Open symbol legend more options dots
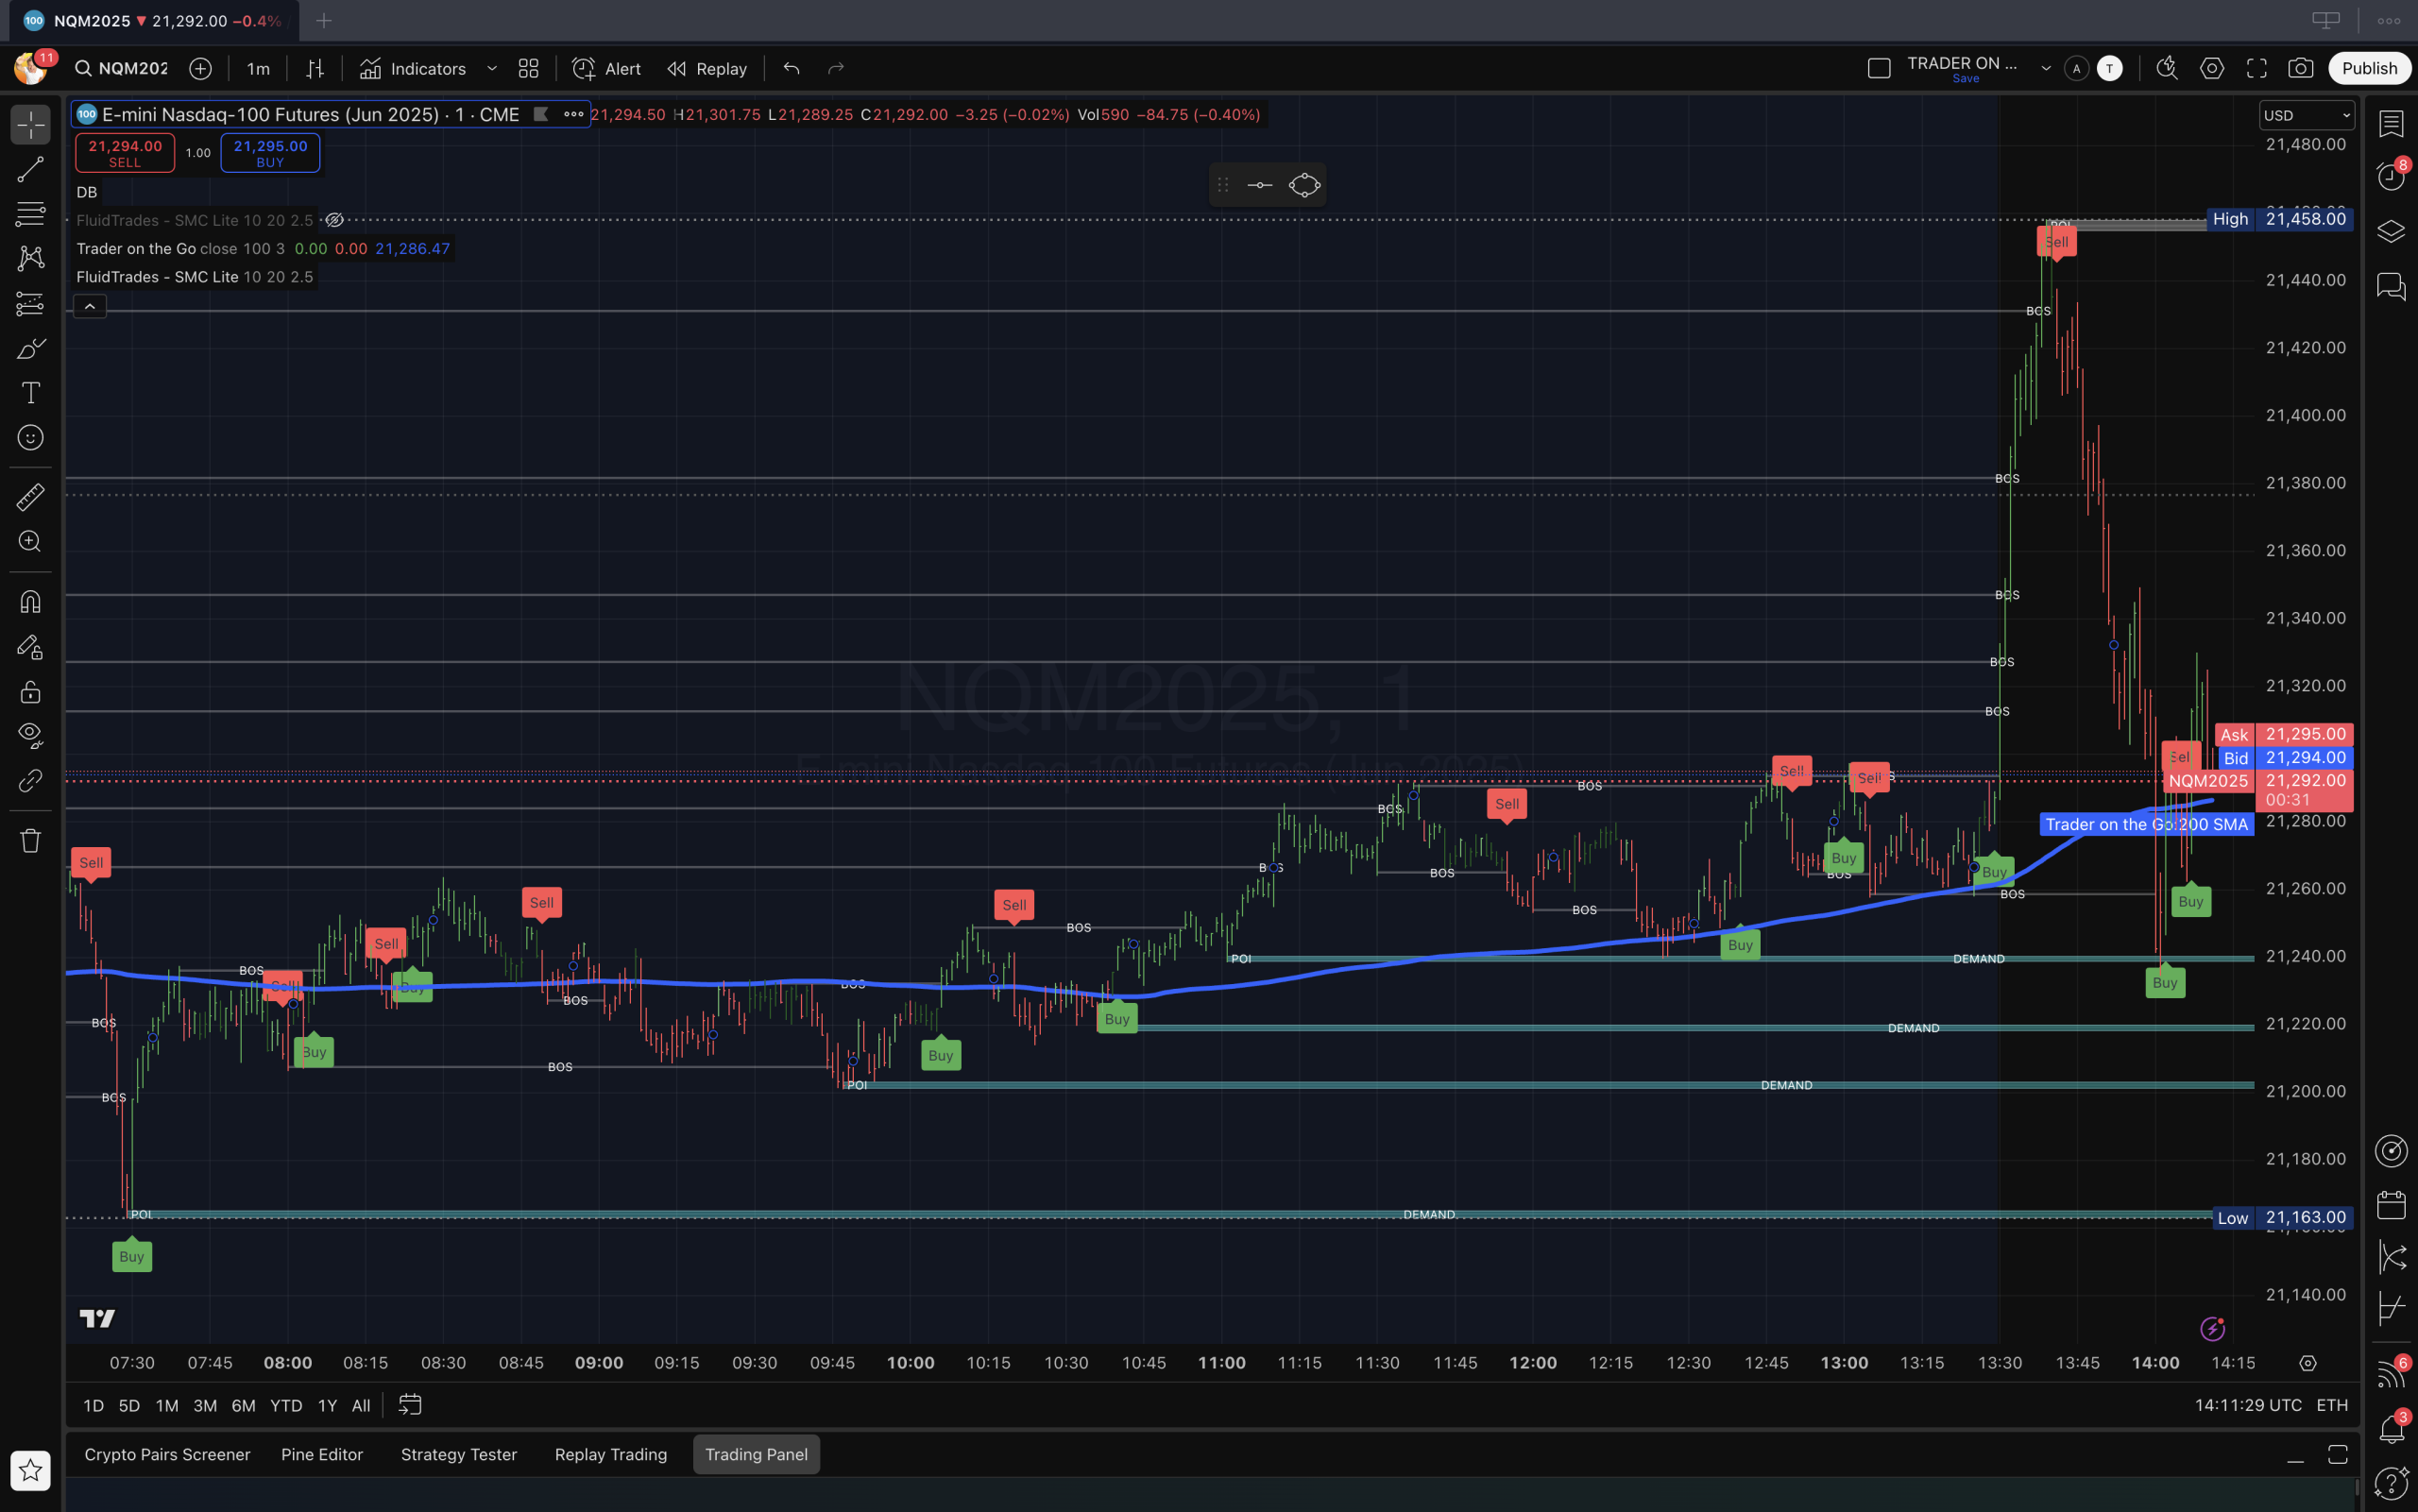 (x=573, y=114)
